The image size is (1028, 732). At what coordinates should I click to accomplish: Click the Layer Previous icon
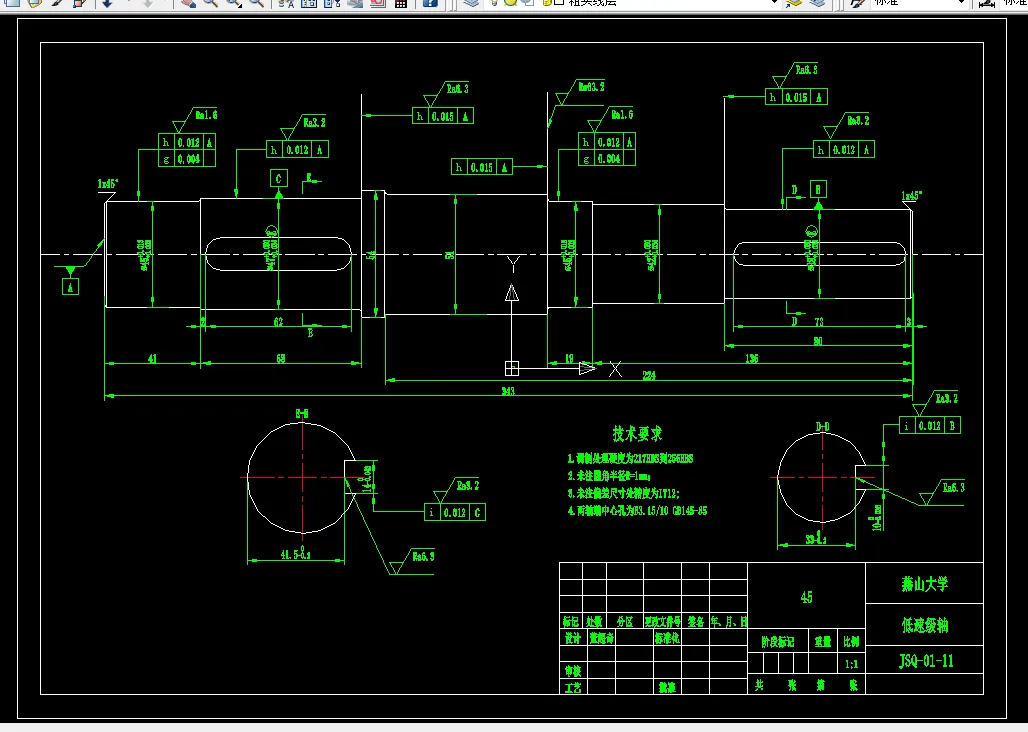(x=817, y=3)
